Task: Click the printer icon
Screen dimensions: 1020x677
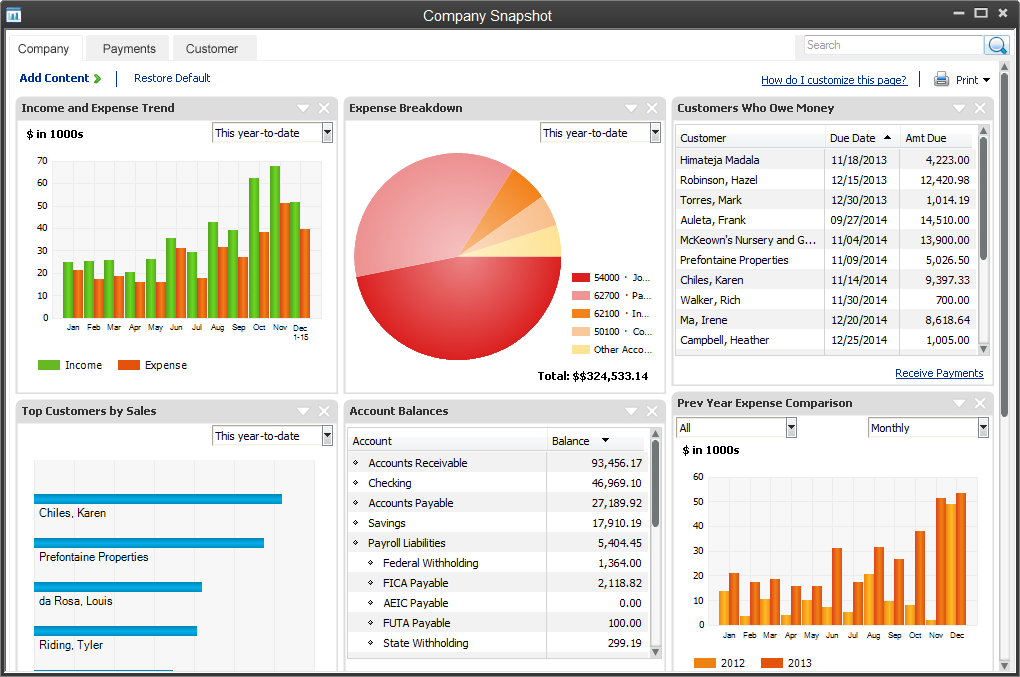Action: [x=941, y=80]
